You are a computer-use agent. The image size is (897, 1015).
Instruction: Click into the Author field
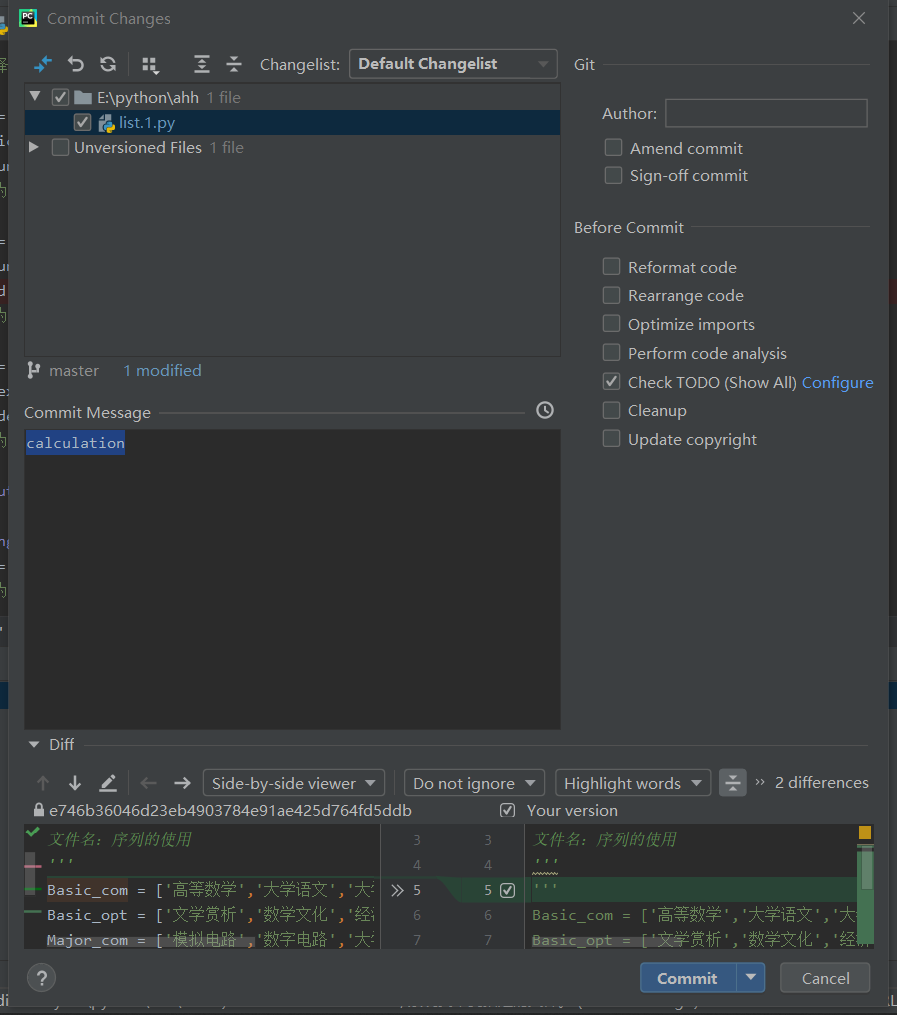(766, 113)
